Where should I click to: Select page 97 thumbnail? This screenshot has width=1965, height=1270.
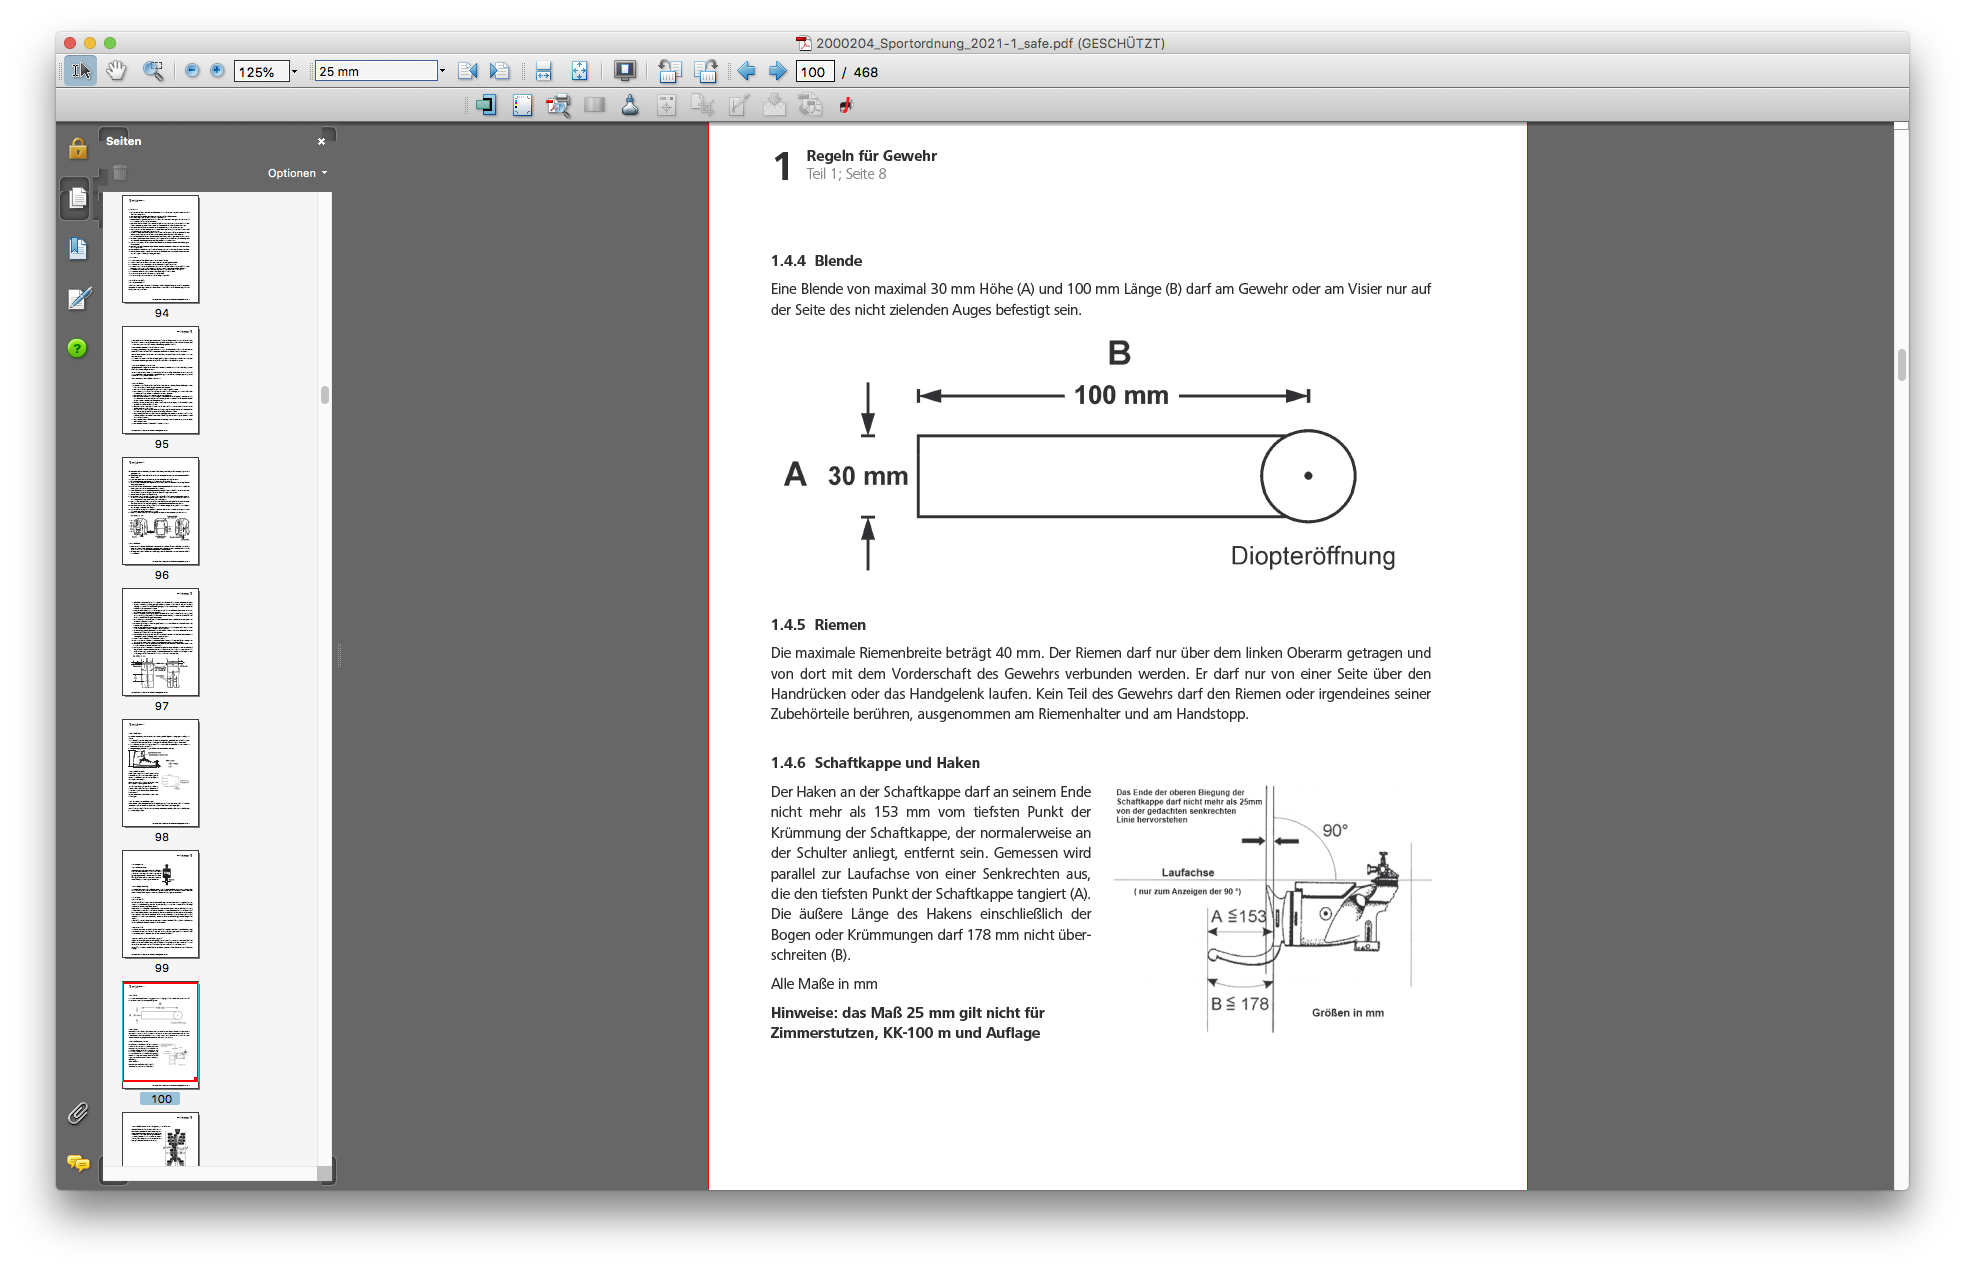click(x=161, y=643)
